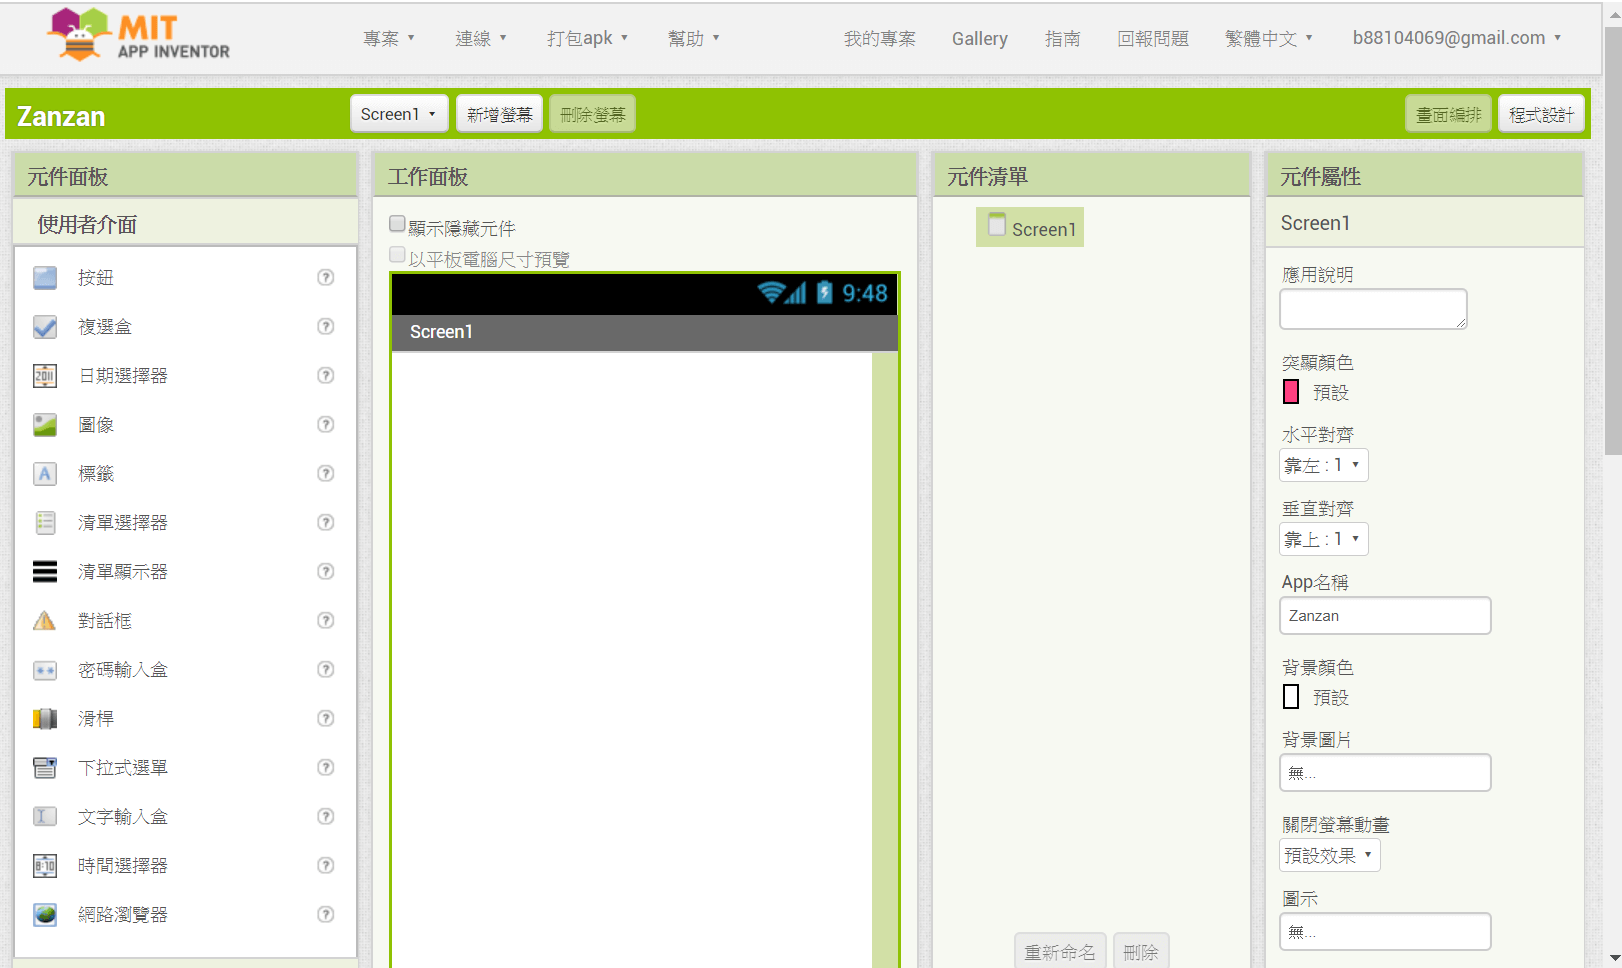Open the 回報問題 link
This screenshot has width=1622, height=968.
pyautogui.click(x=1153, y=39)
